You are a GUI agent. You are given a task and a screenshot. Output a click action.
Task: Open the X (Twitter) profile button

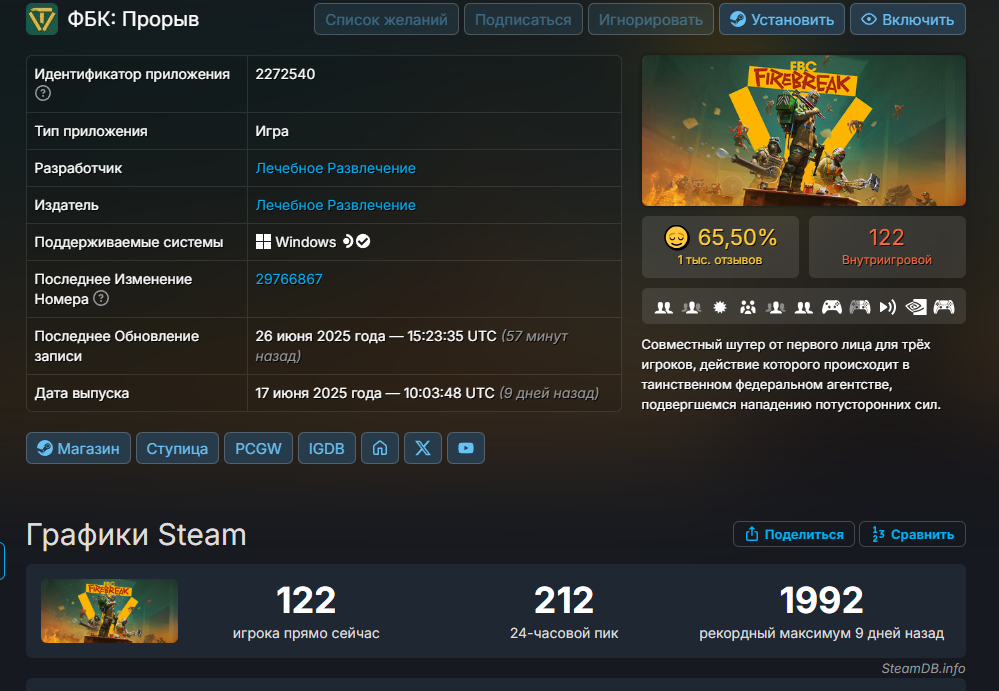coord(423,448)
